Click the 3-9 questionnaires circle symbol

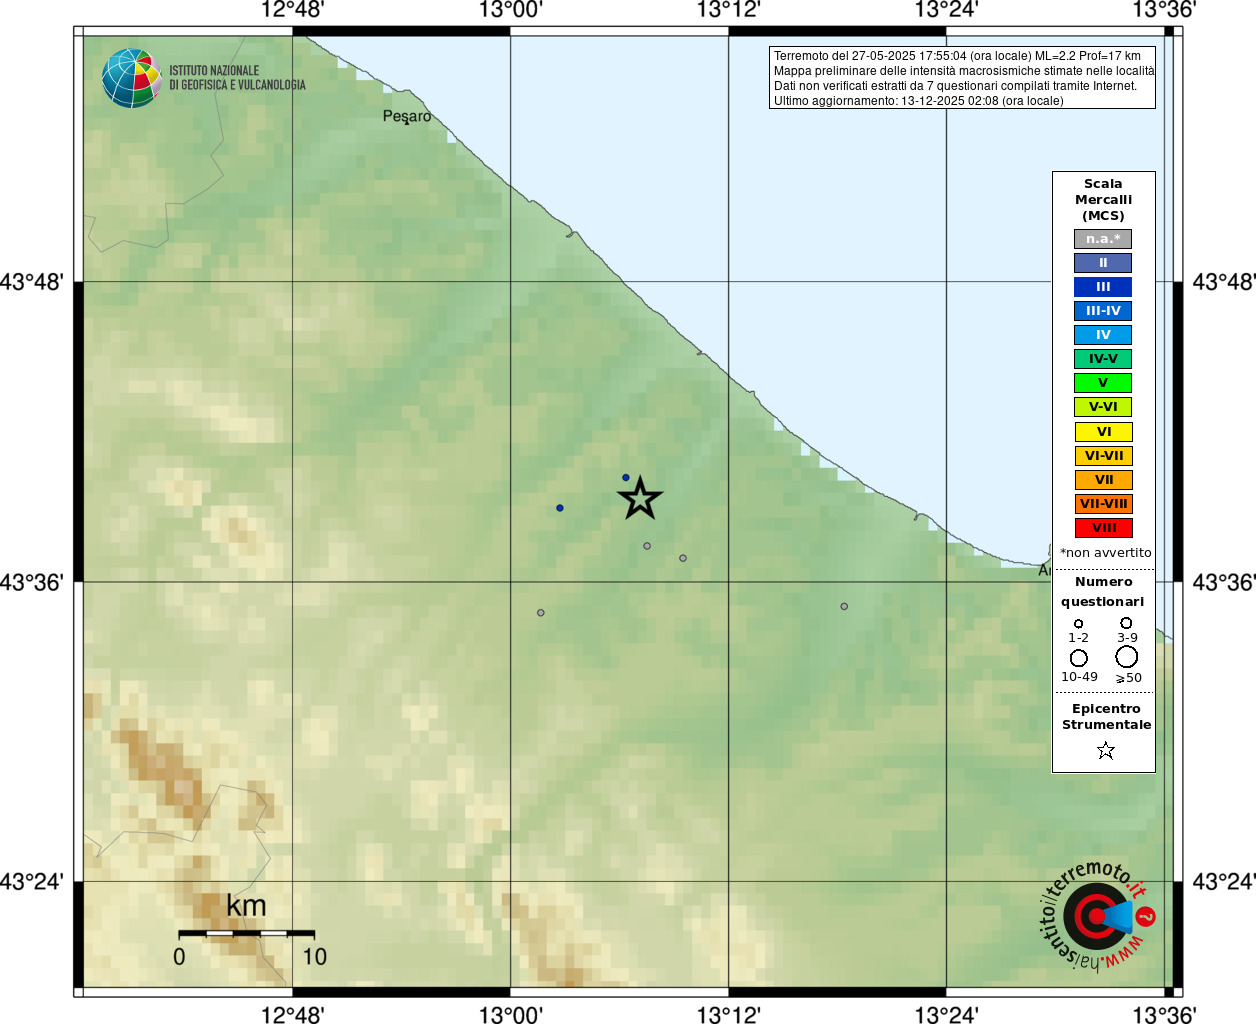pyautogui.click(x=1126, y=622)
